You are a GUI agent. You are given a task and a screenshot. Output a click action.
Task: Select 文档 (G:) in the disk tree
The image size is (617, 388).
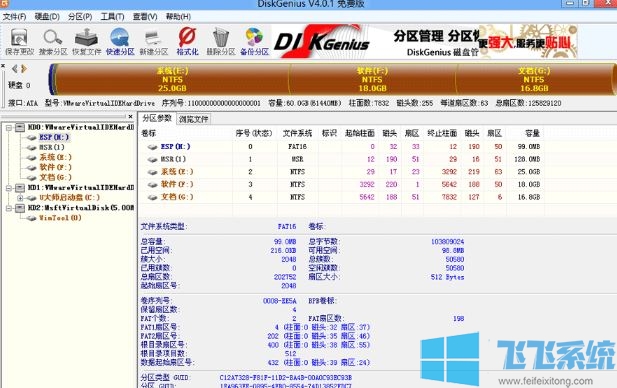click(55, 177)
